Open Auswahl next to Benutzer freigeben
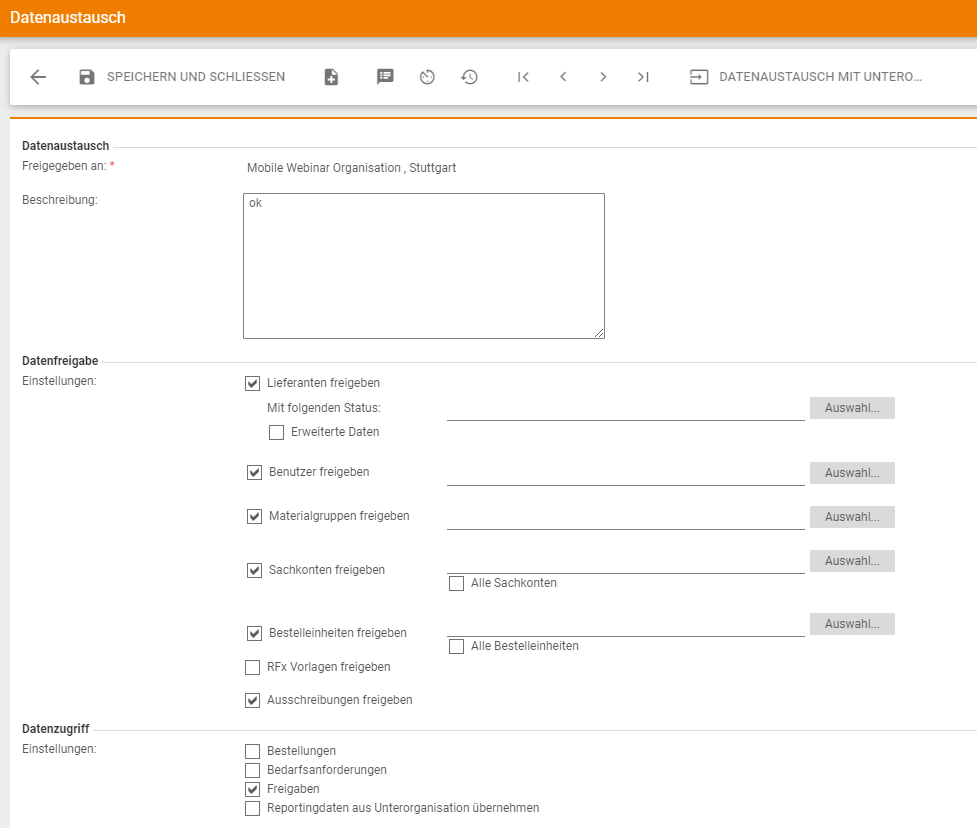 852,473
